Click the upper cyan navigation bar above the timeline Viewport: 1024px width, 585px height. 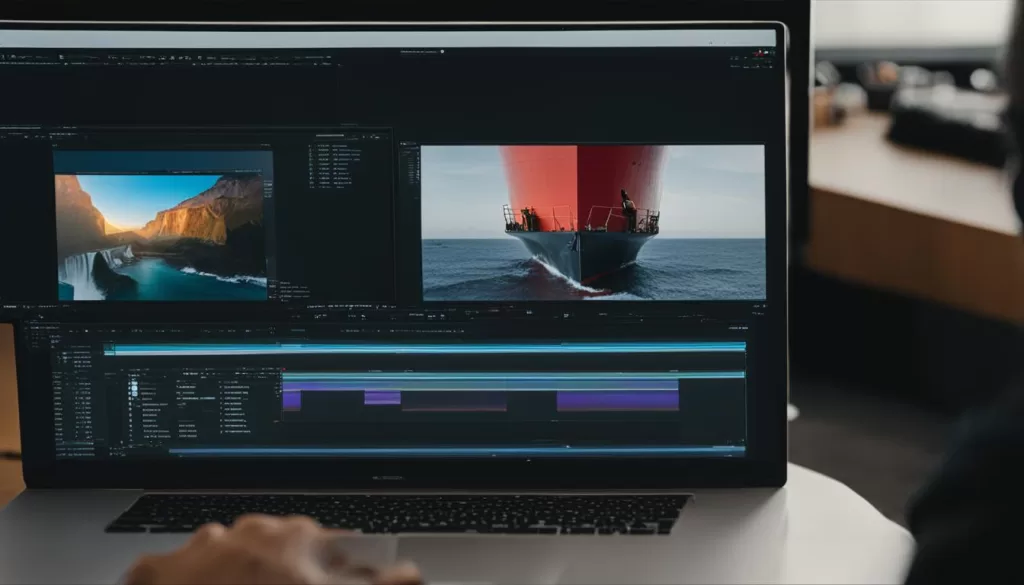(x=424, y=348)
